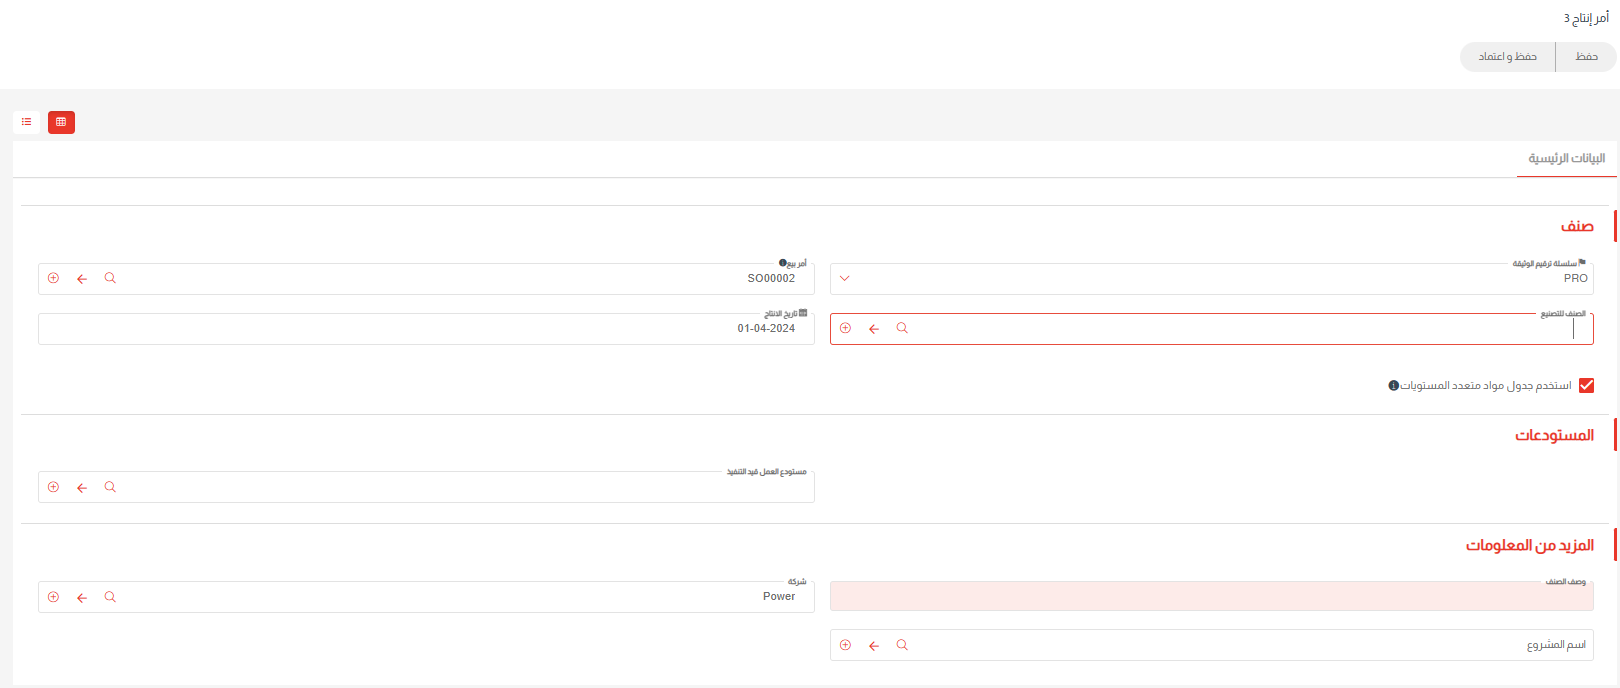
Task: Click arrow icon in الصنف للتصنيع field
Action: (x=874, y=328)
